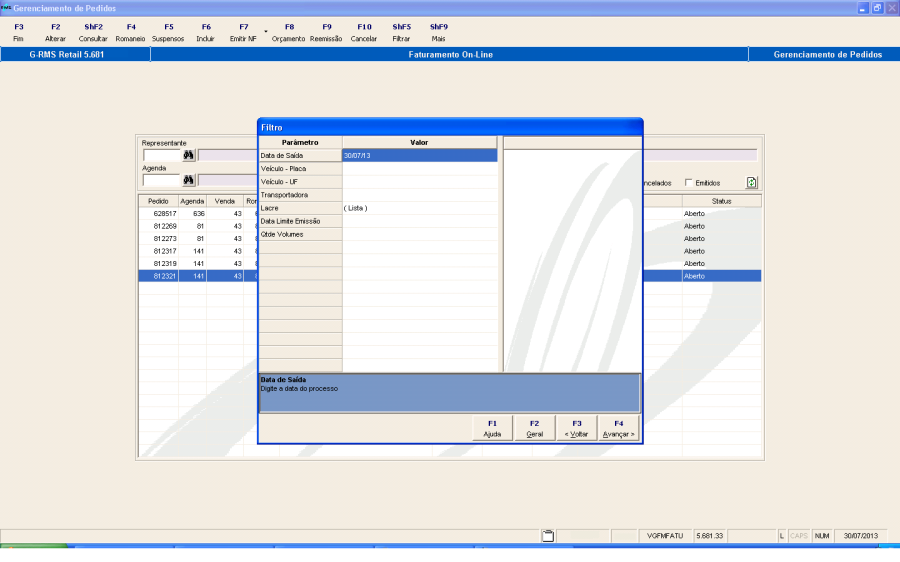Select order row 812273
900x562 pixels.
pyautogui.click(x=198, y=239)
